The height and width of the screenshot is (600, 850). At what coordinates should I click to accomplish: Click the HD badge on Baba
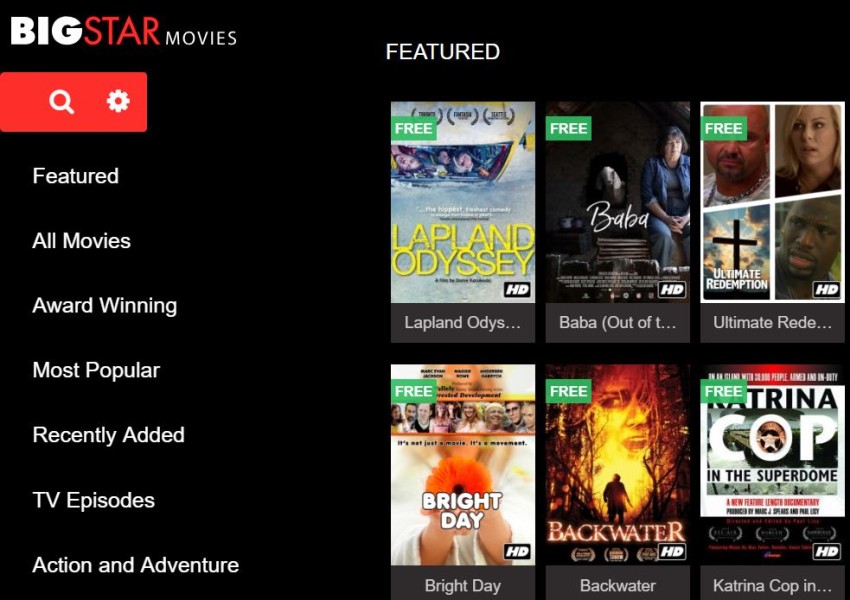(672, 289)
